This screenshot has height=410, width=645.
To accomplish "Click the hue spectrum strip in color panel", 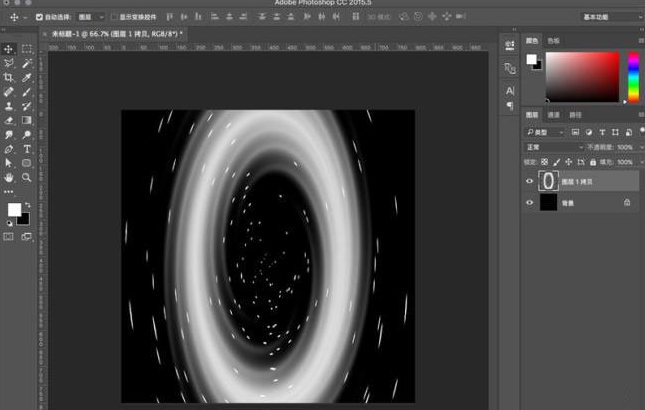I will 634,77.
